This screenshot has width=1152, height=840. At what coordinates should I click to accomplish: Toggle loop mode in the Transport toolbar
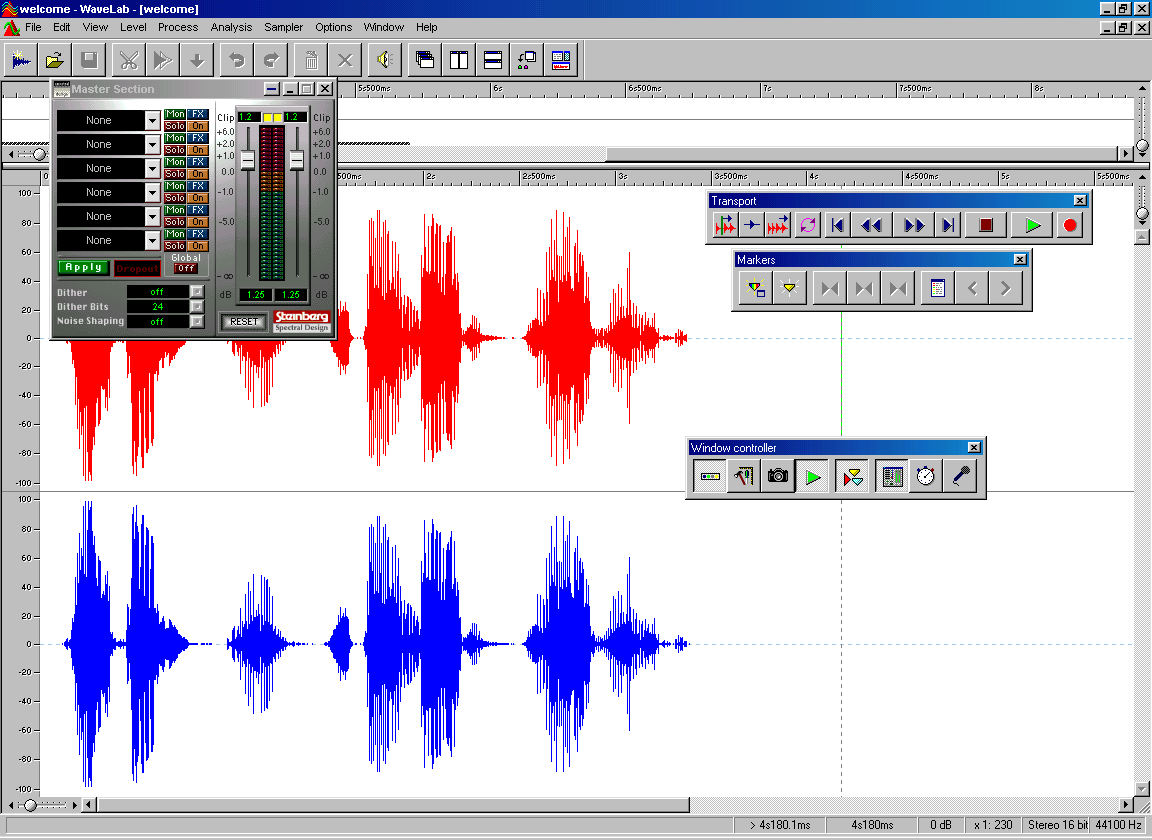coord(808,225)
